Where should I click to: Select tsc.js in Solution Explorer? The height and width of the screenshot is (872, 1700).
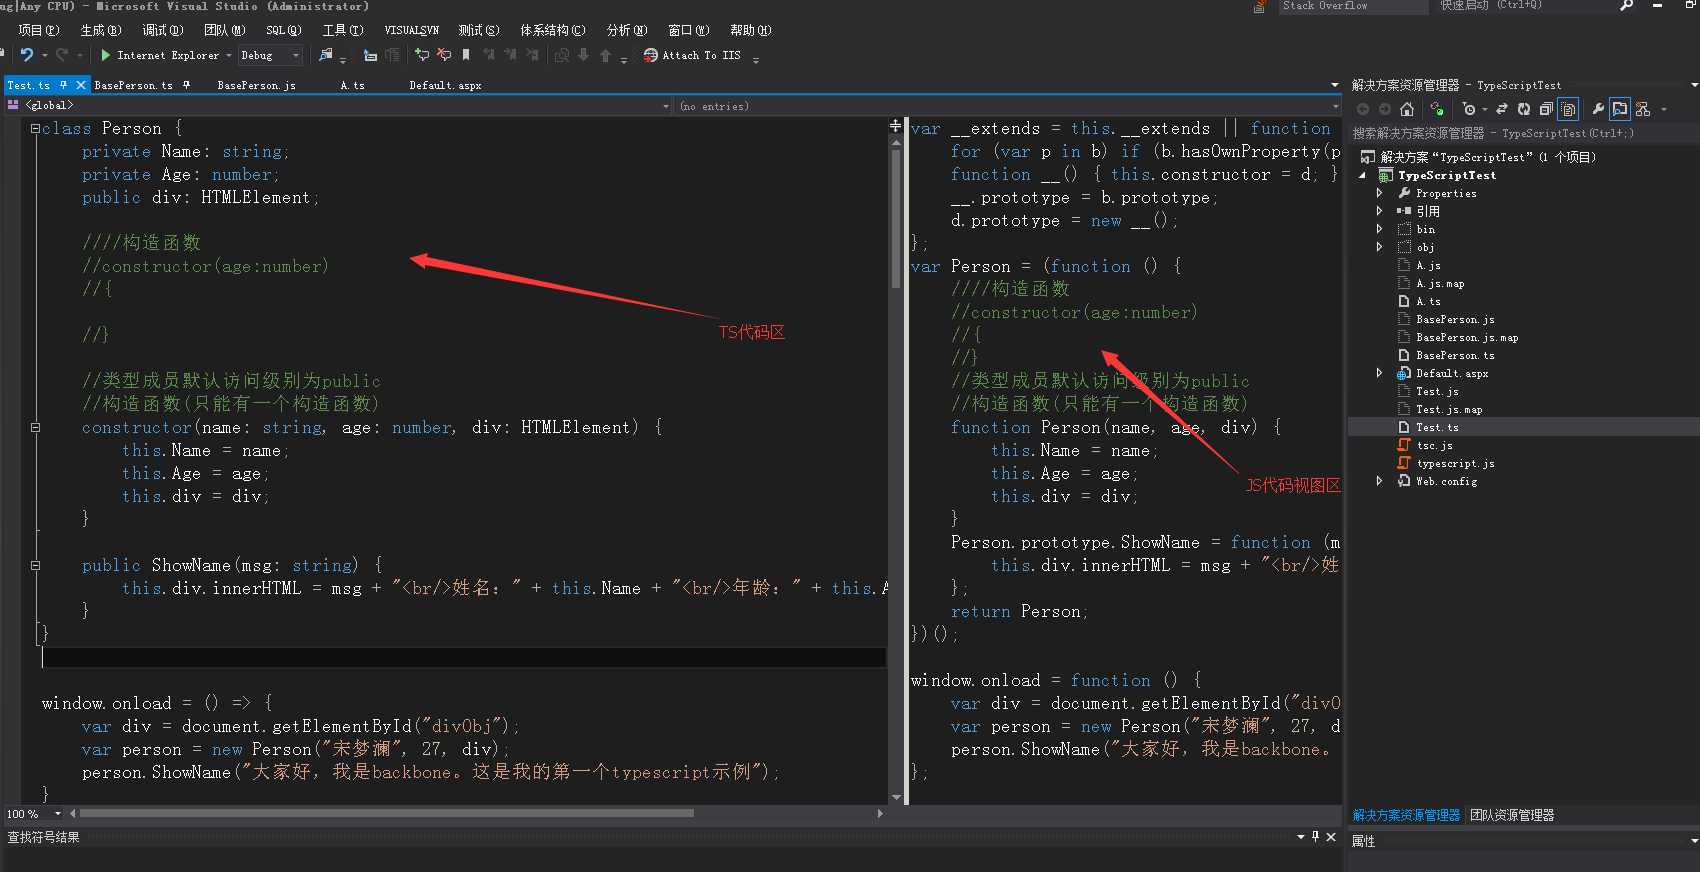click(1434, 445)
